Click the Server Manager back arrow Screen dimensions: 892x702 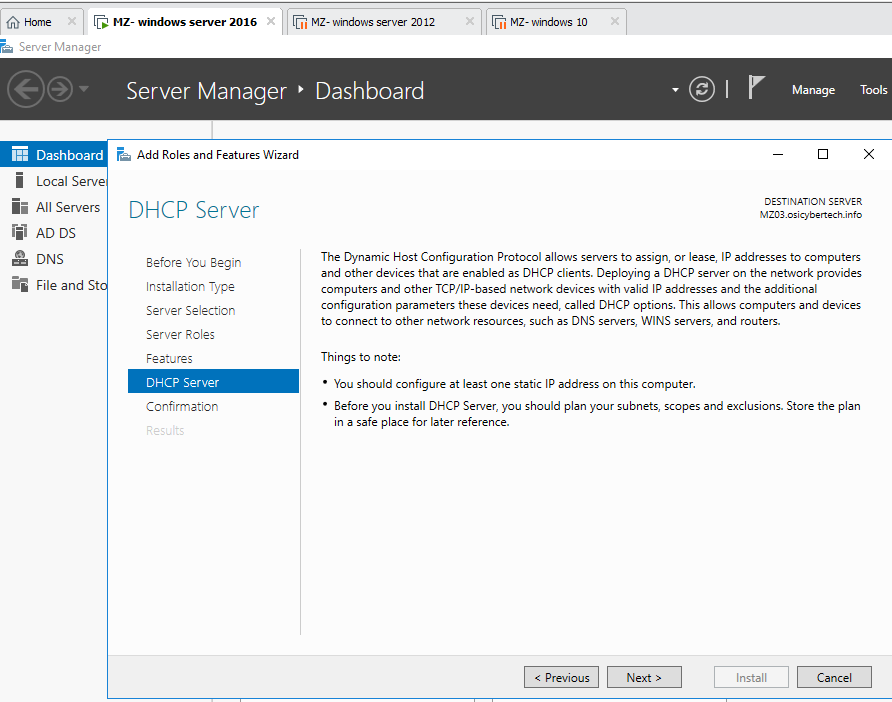[26, 89]
